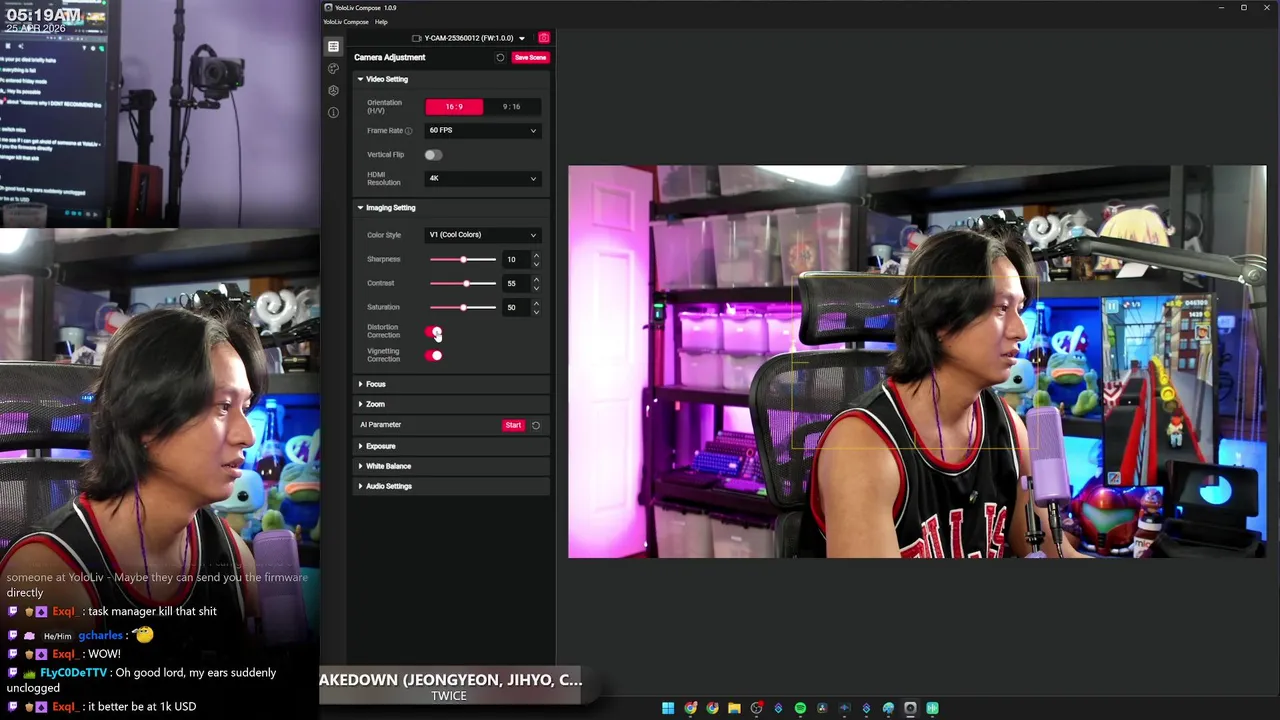Screen dimensions: 1280x720
Task: Open the green waveform app in taskbar
Action: [x=932, y=708]
